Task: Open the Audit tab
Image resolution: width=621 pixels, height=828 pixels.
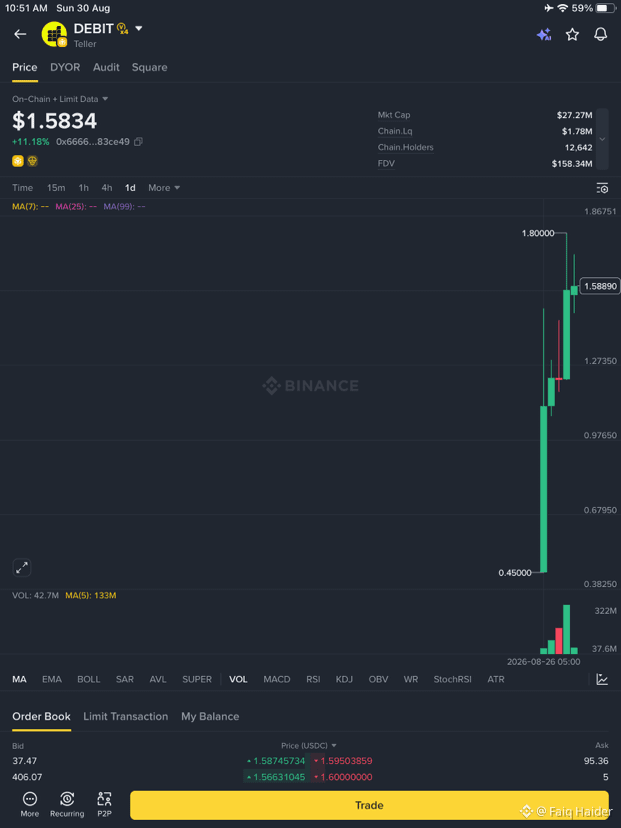Action: point(106,68)
